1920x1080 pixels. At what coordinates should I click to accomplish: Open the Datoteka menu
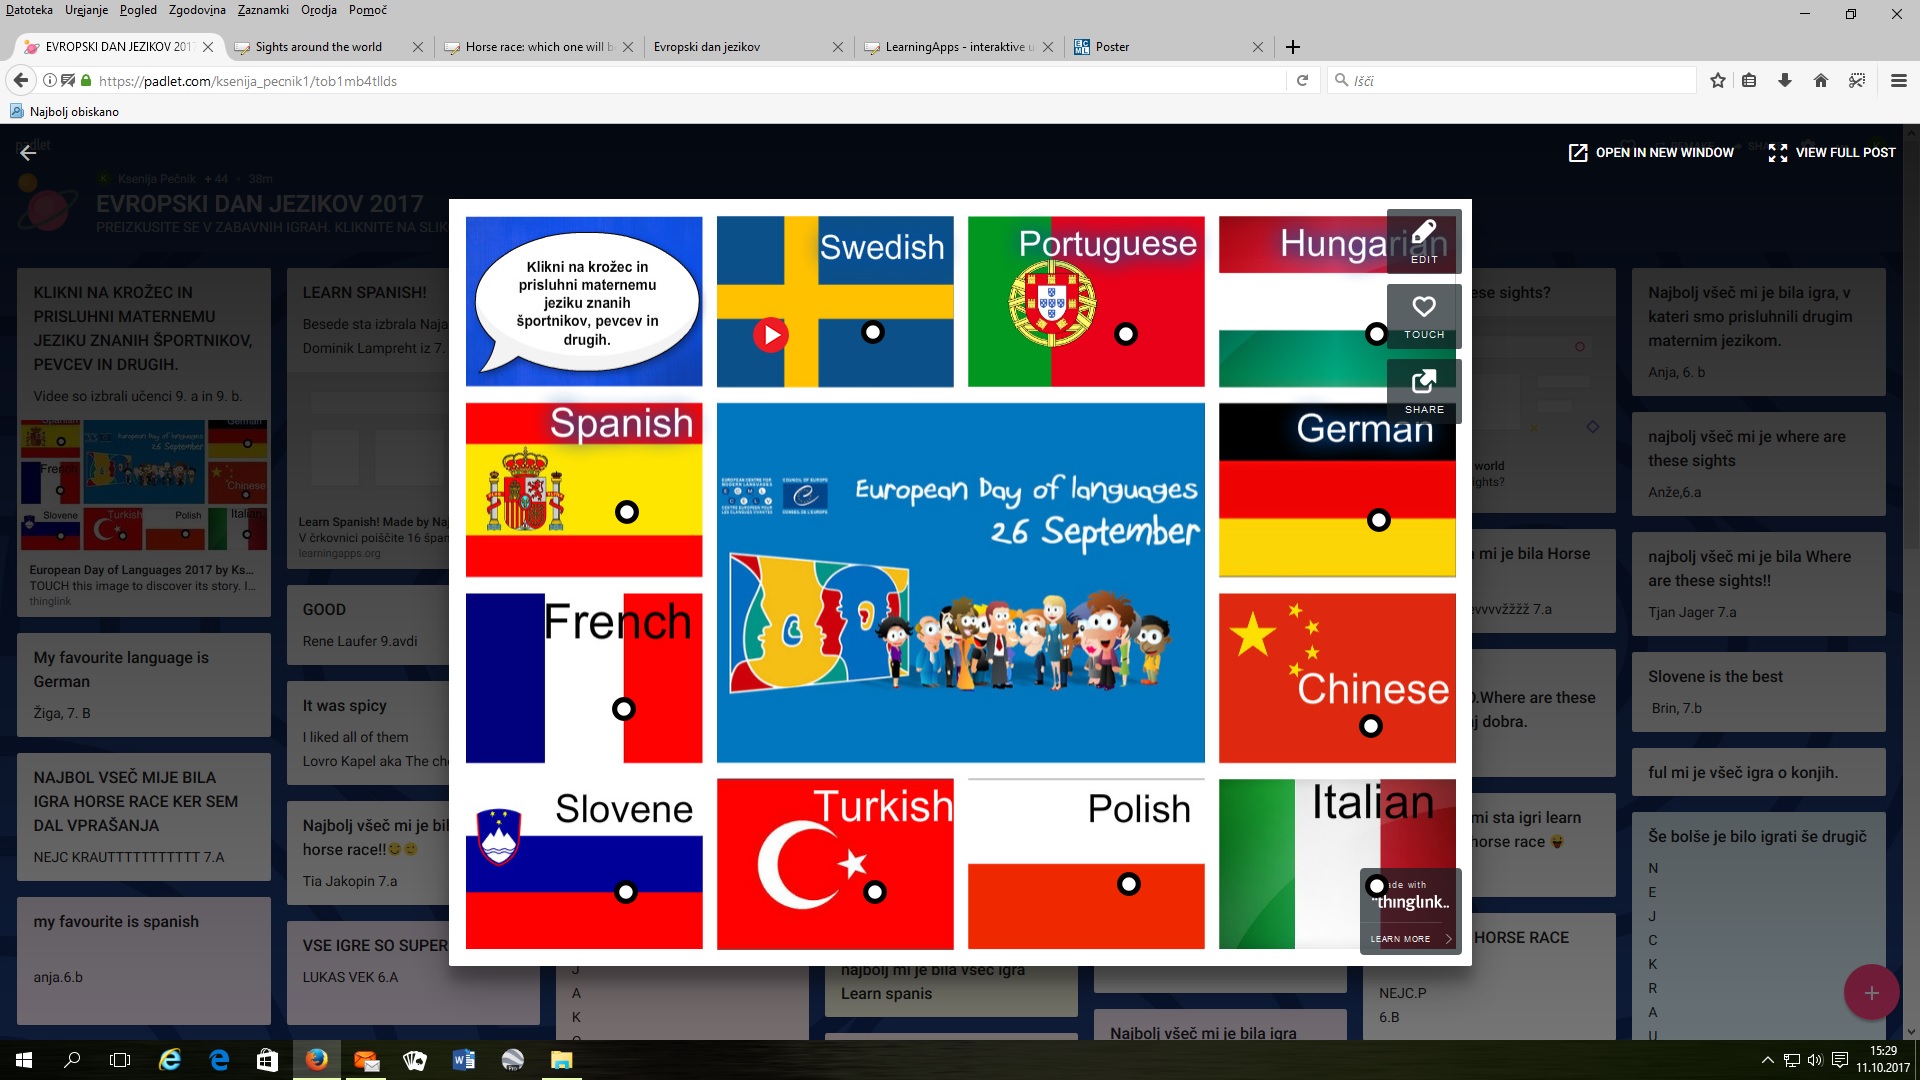pyautogui.click(x=29, y=10)
